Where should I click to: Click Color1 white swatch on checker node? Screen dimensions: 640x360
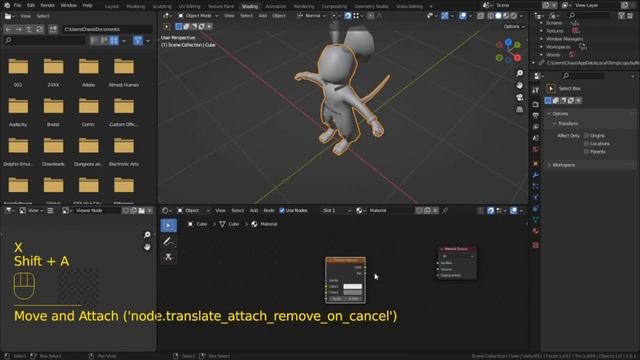352,287
